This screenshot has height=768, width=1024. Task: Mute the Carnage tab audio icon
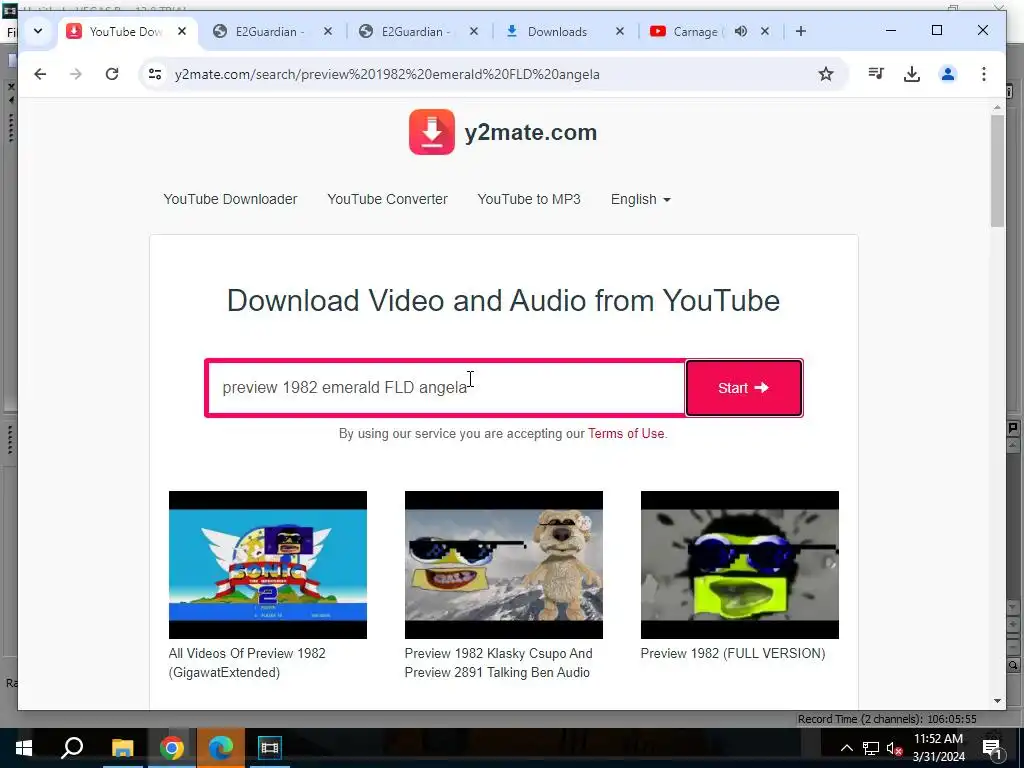point(741,31)
